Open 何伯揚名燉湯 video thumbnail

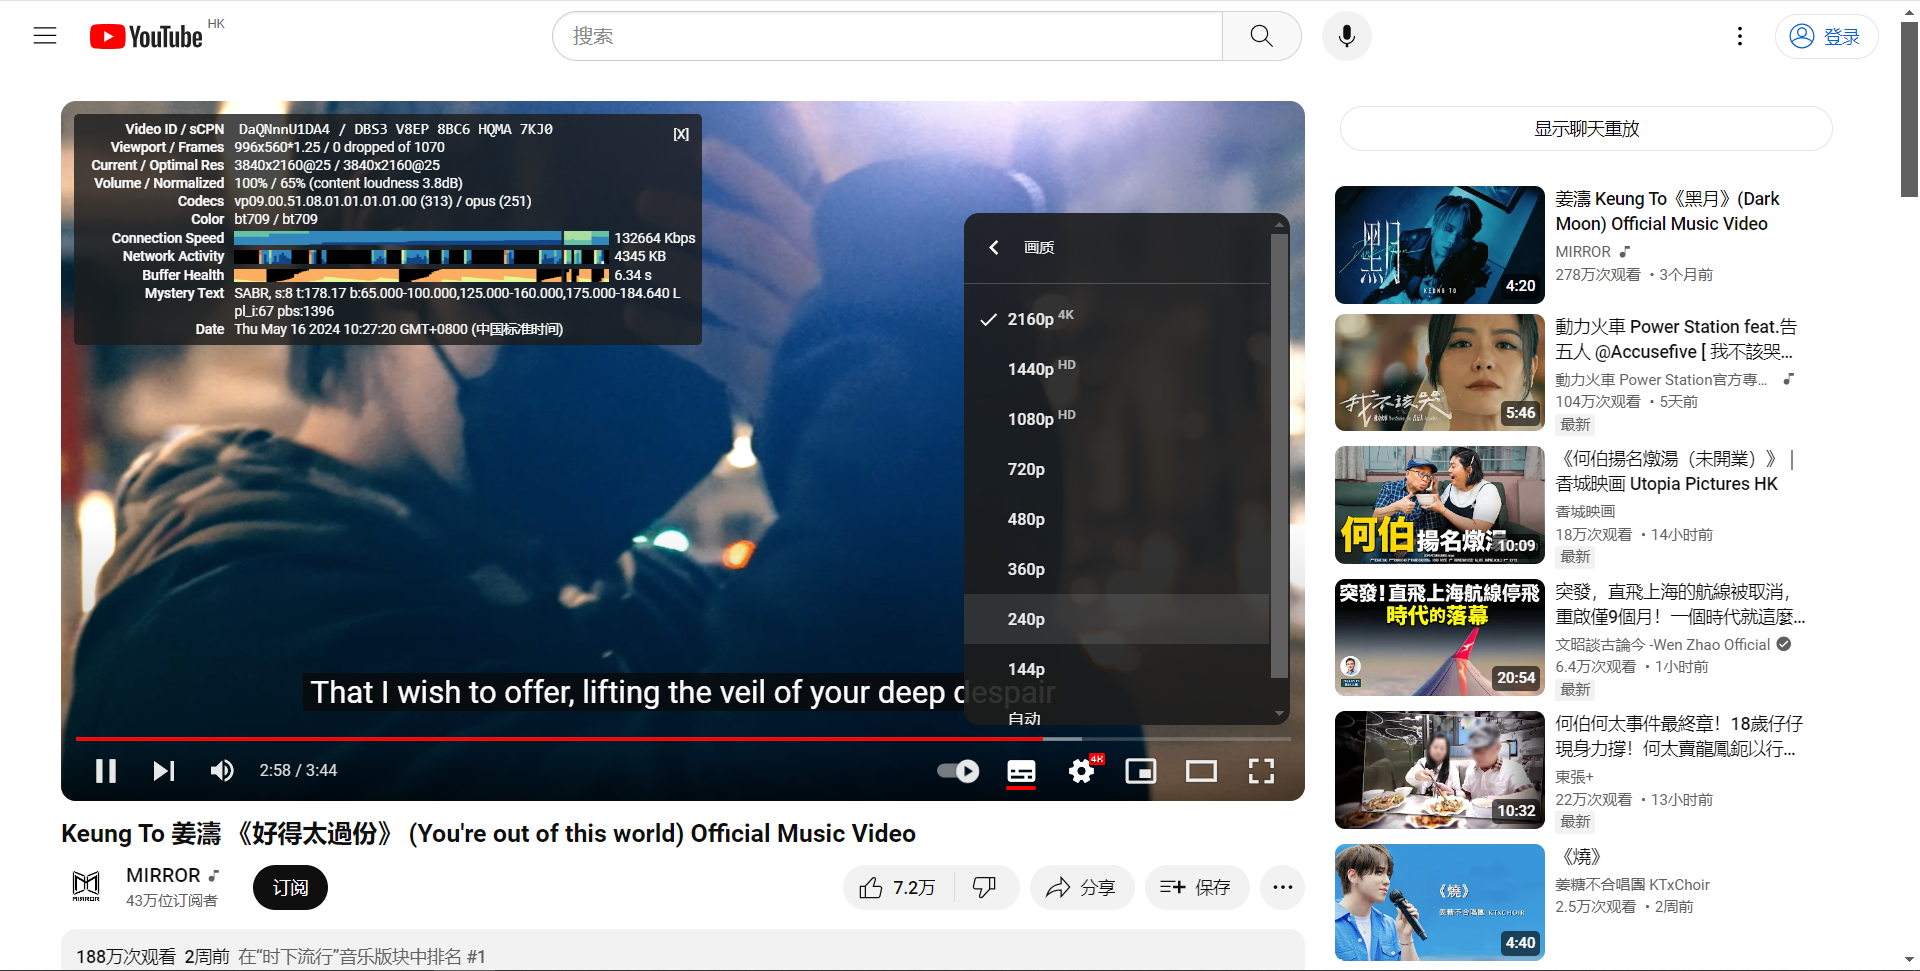(x=1440, y=505)
